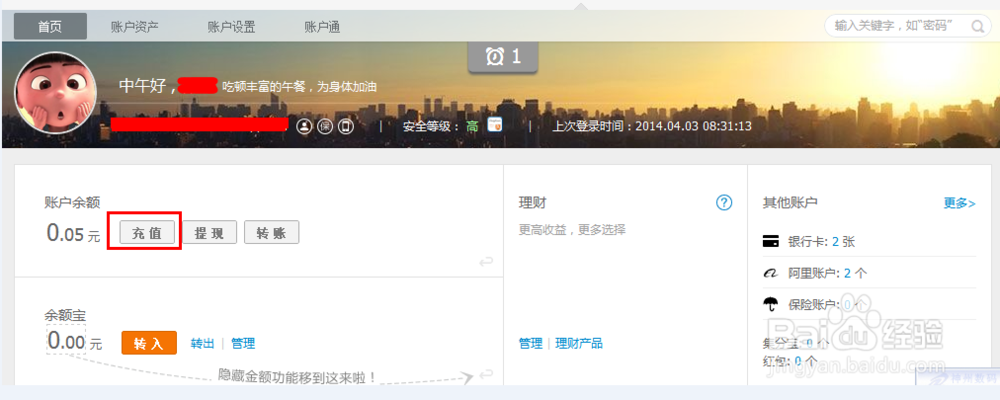Screen dimensions: 1000x400
Task: Click the 理财 help question mark icon
Action: point(724,203)
